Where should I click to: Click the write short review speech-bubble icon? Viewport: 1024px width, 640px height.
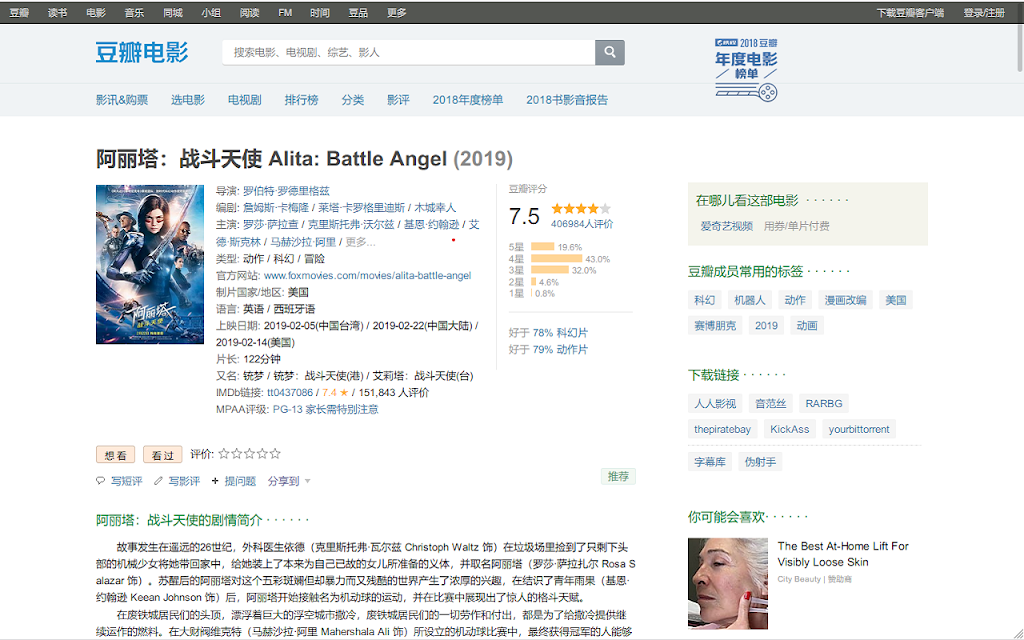[x=101, y=481]
